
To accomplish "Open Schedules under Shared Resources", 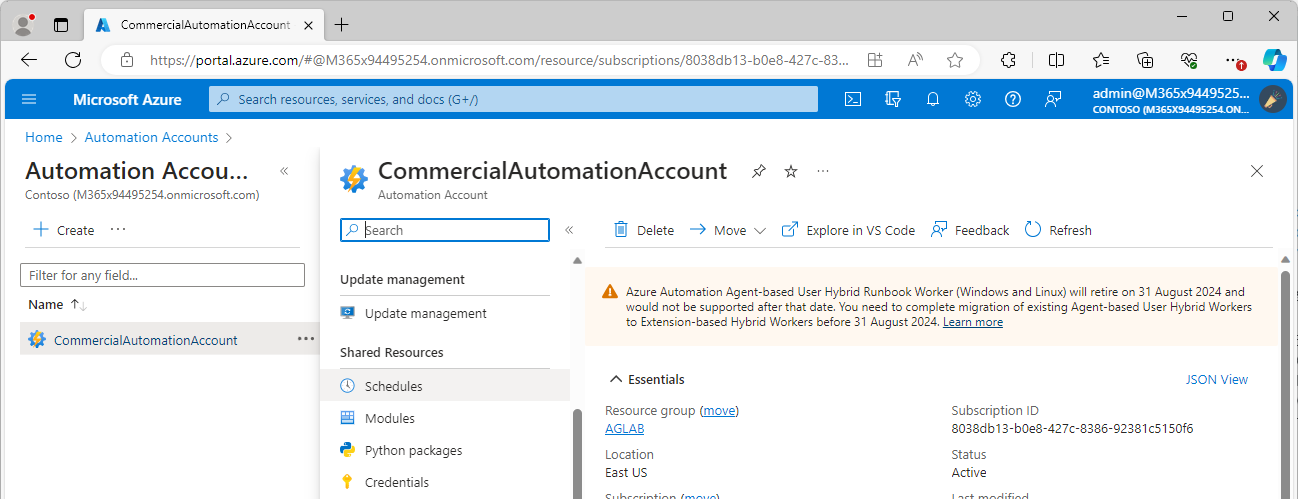I will point(445,386).
